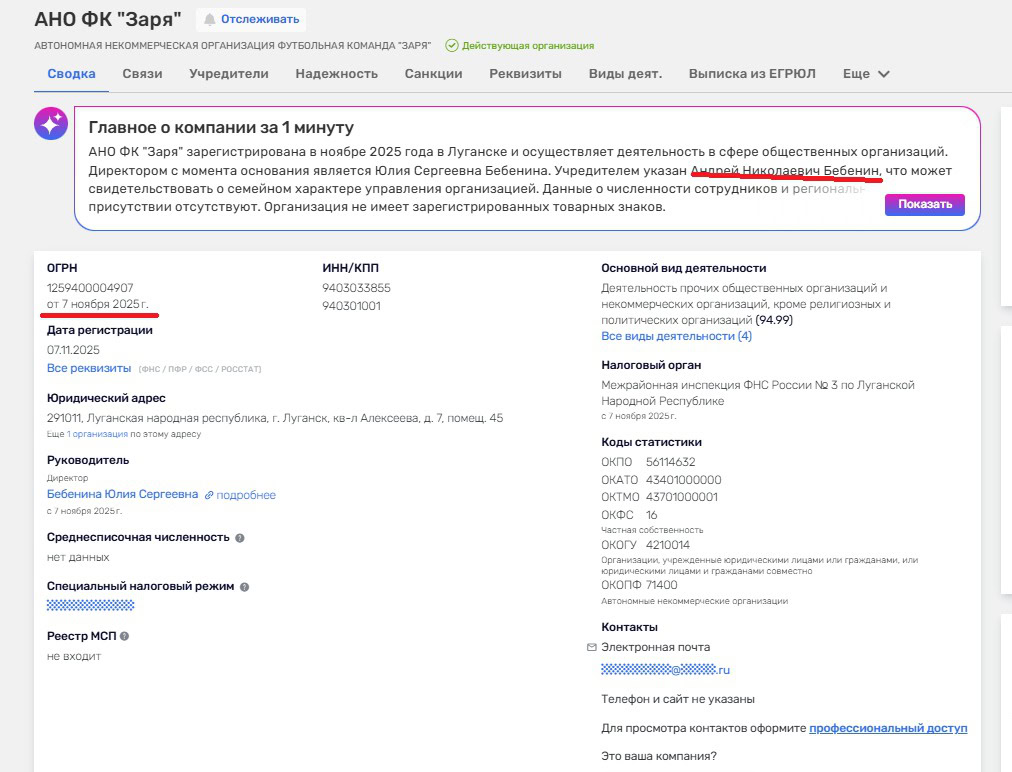Follow the профессиональный доступ link
This screenshot has width=1012, height=772.
coord(888,728)
